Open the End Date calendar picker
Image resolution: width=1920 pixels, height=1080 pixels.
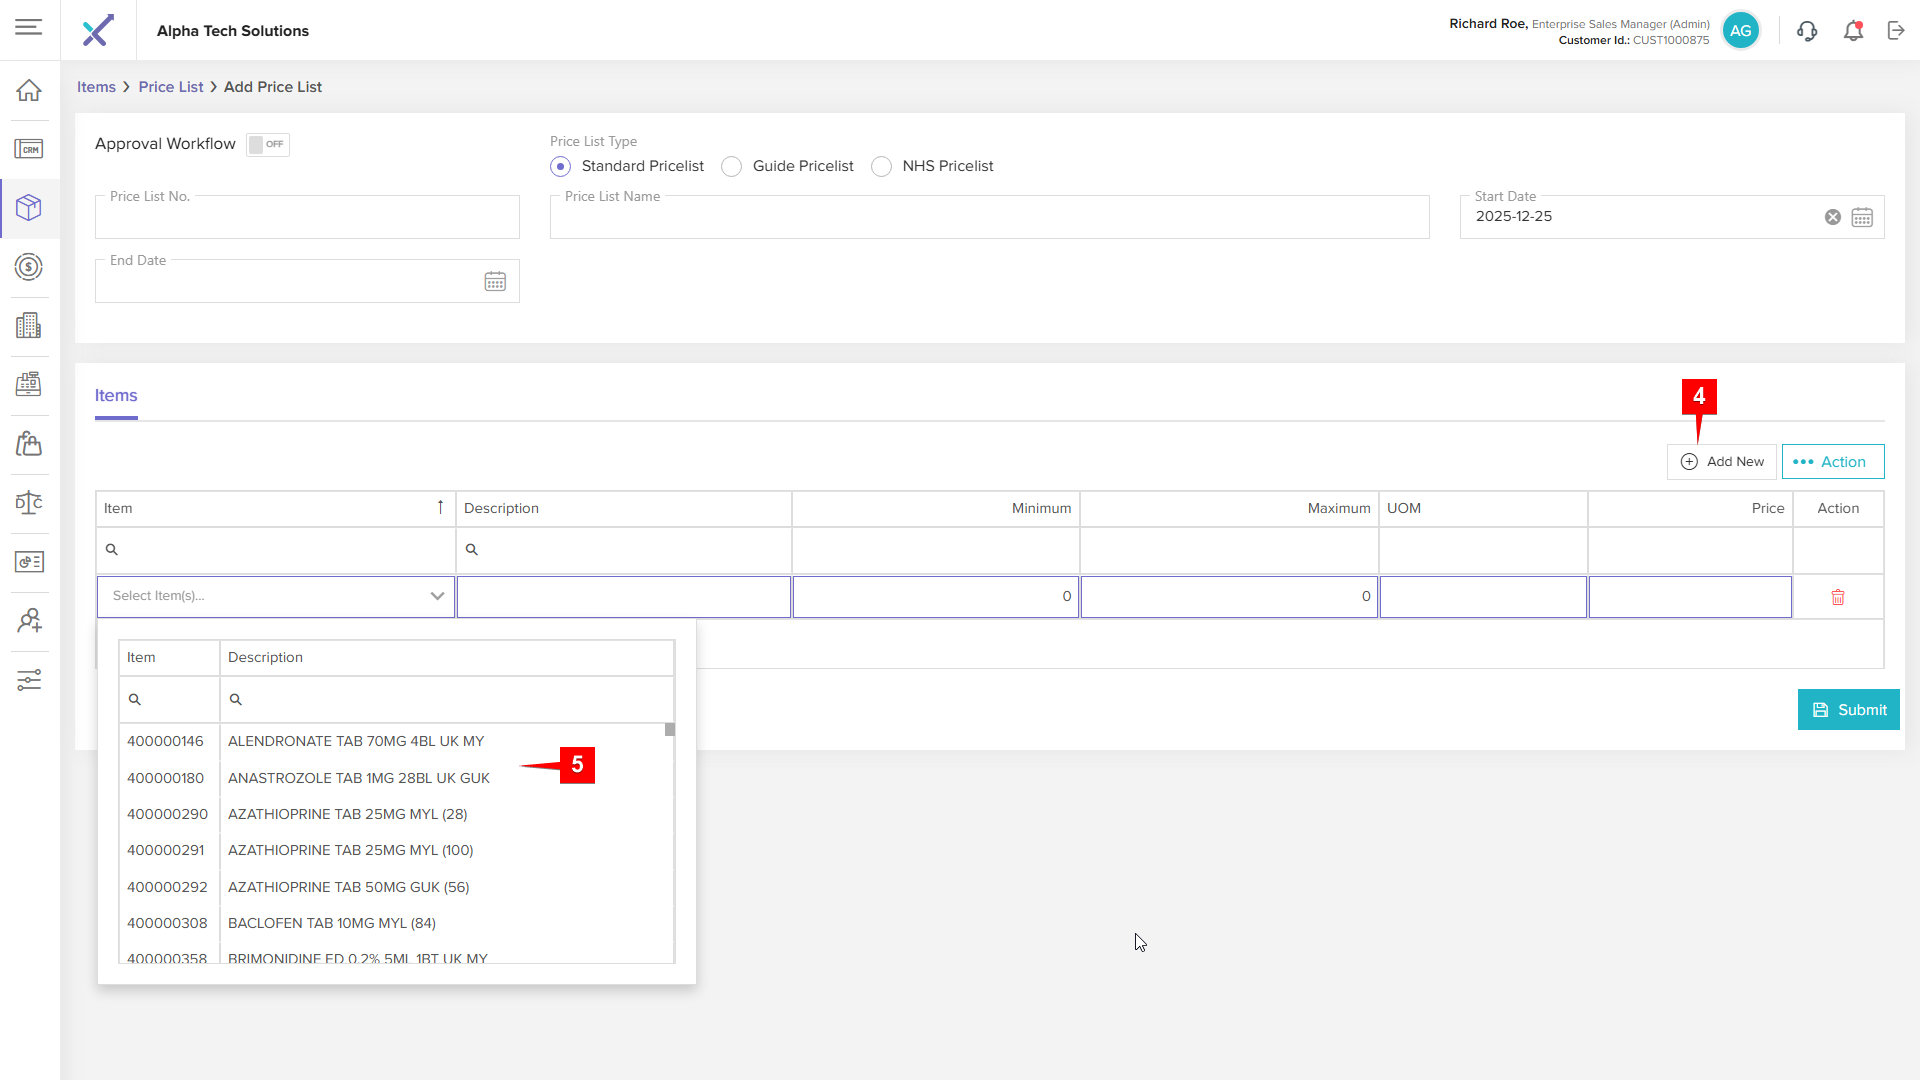click(x=495, y=282)
